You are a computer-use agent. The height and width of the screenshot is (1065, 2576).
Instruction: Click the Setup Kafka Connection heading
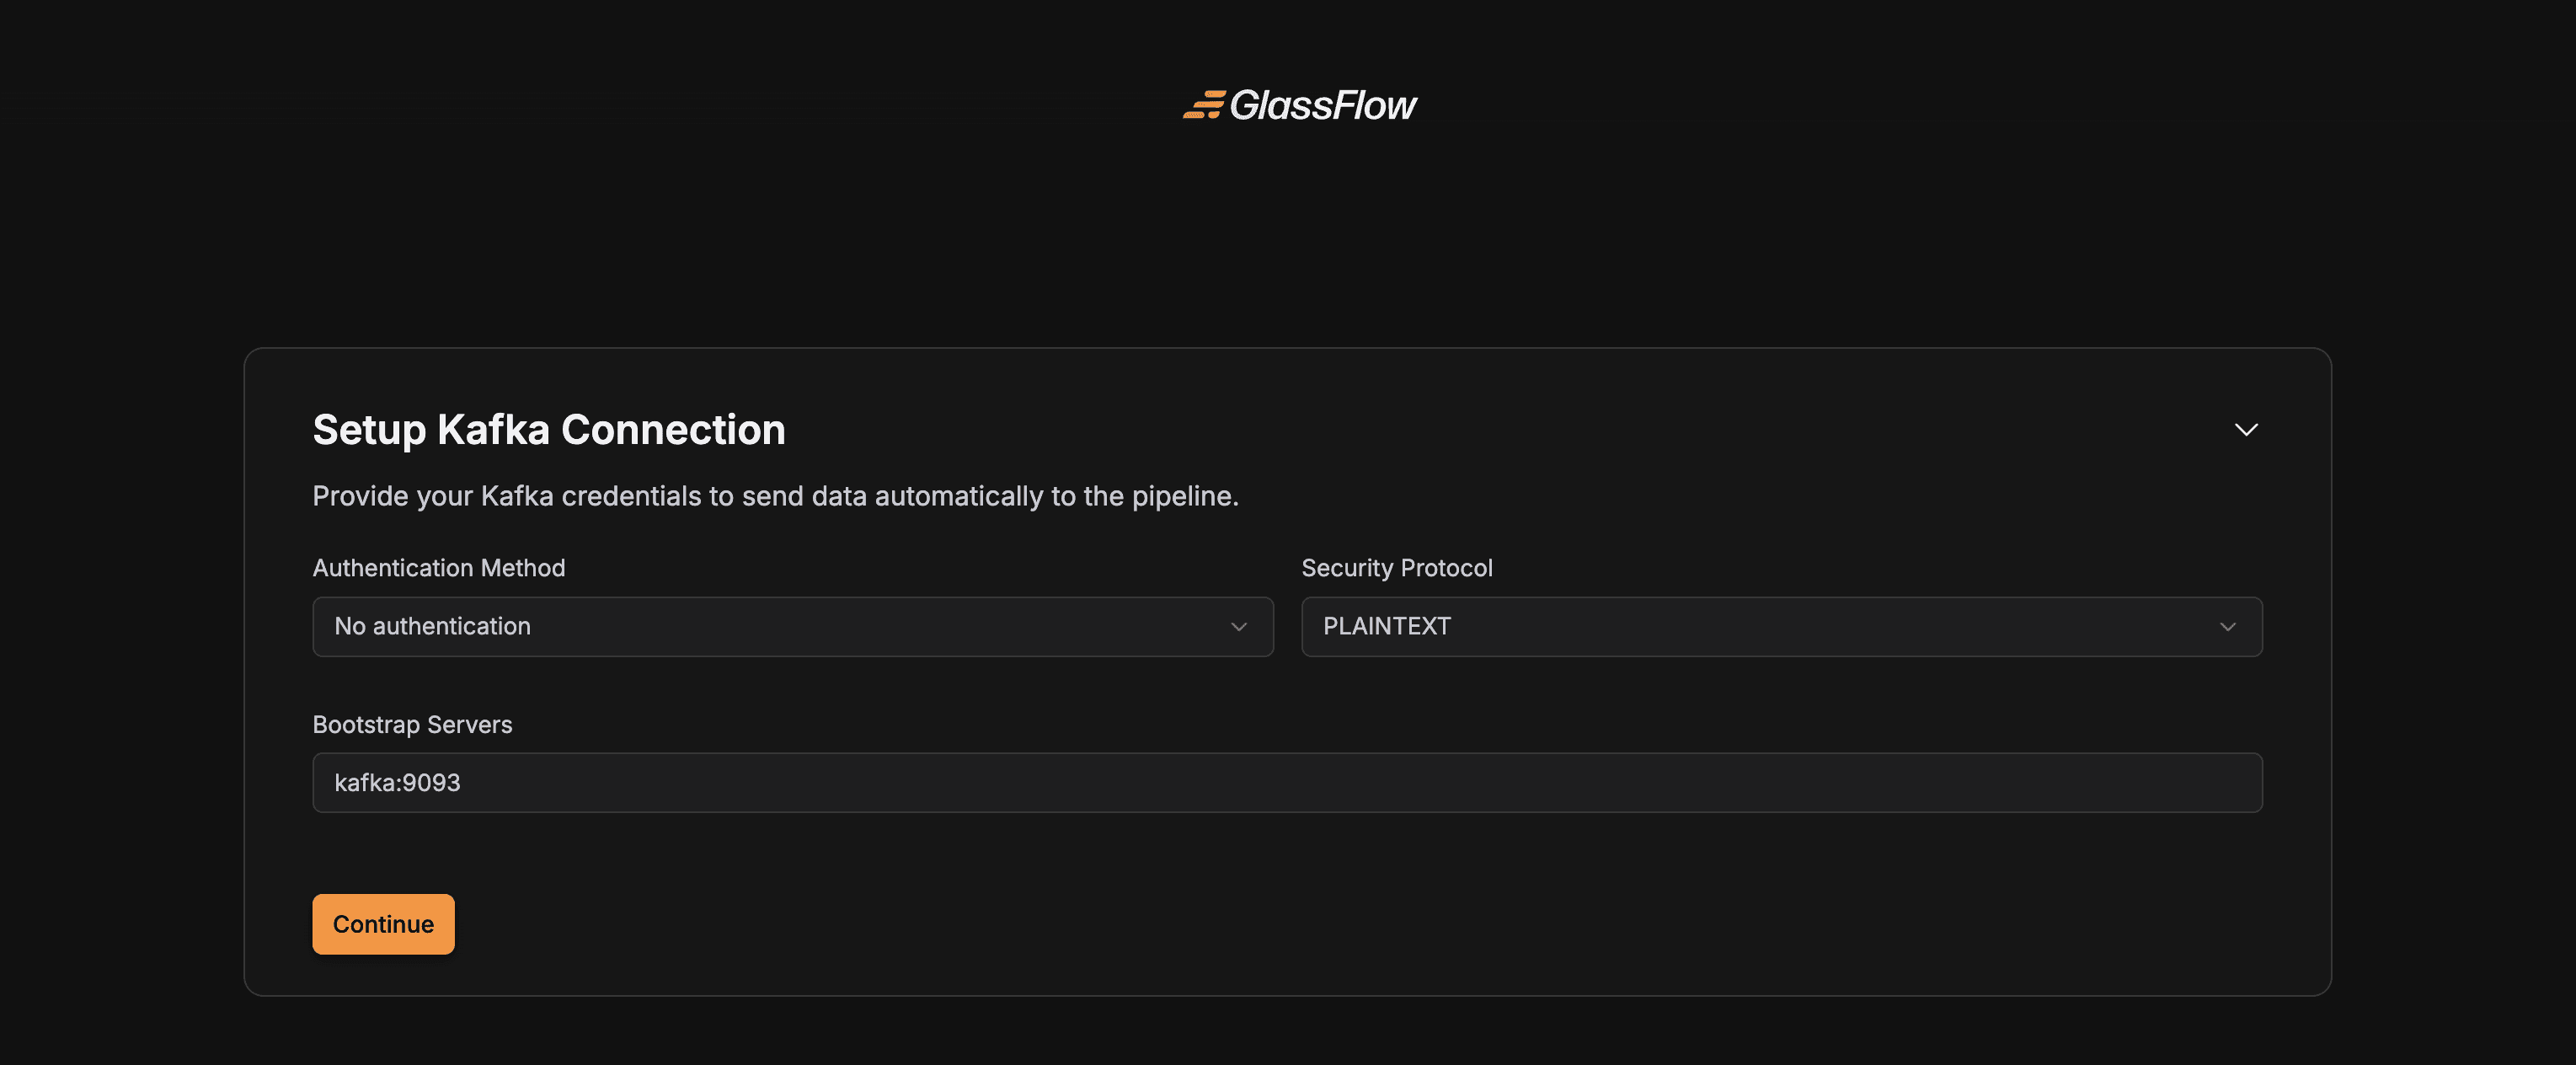click(x=549, y=430)
